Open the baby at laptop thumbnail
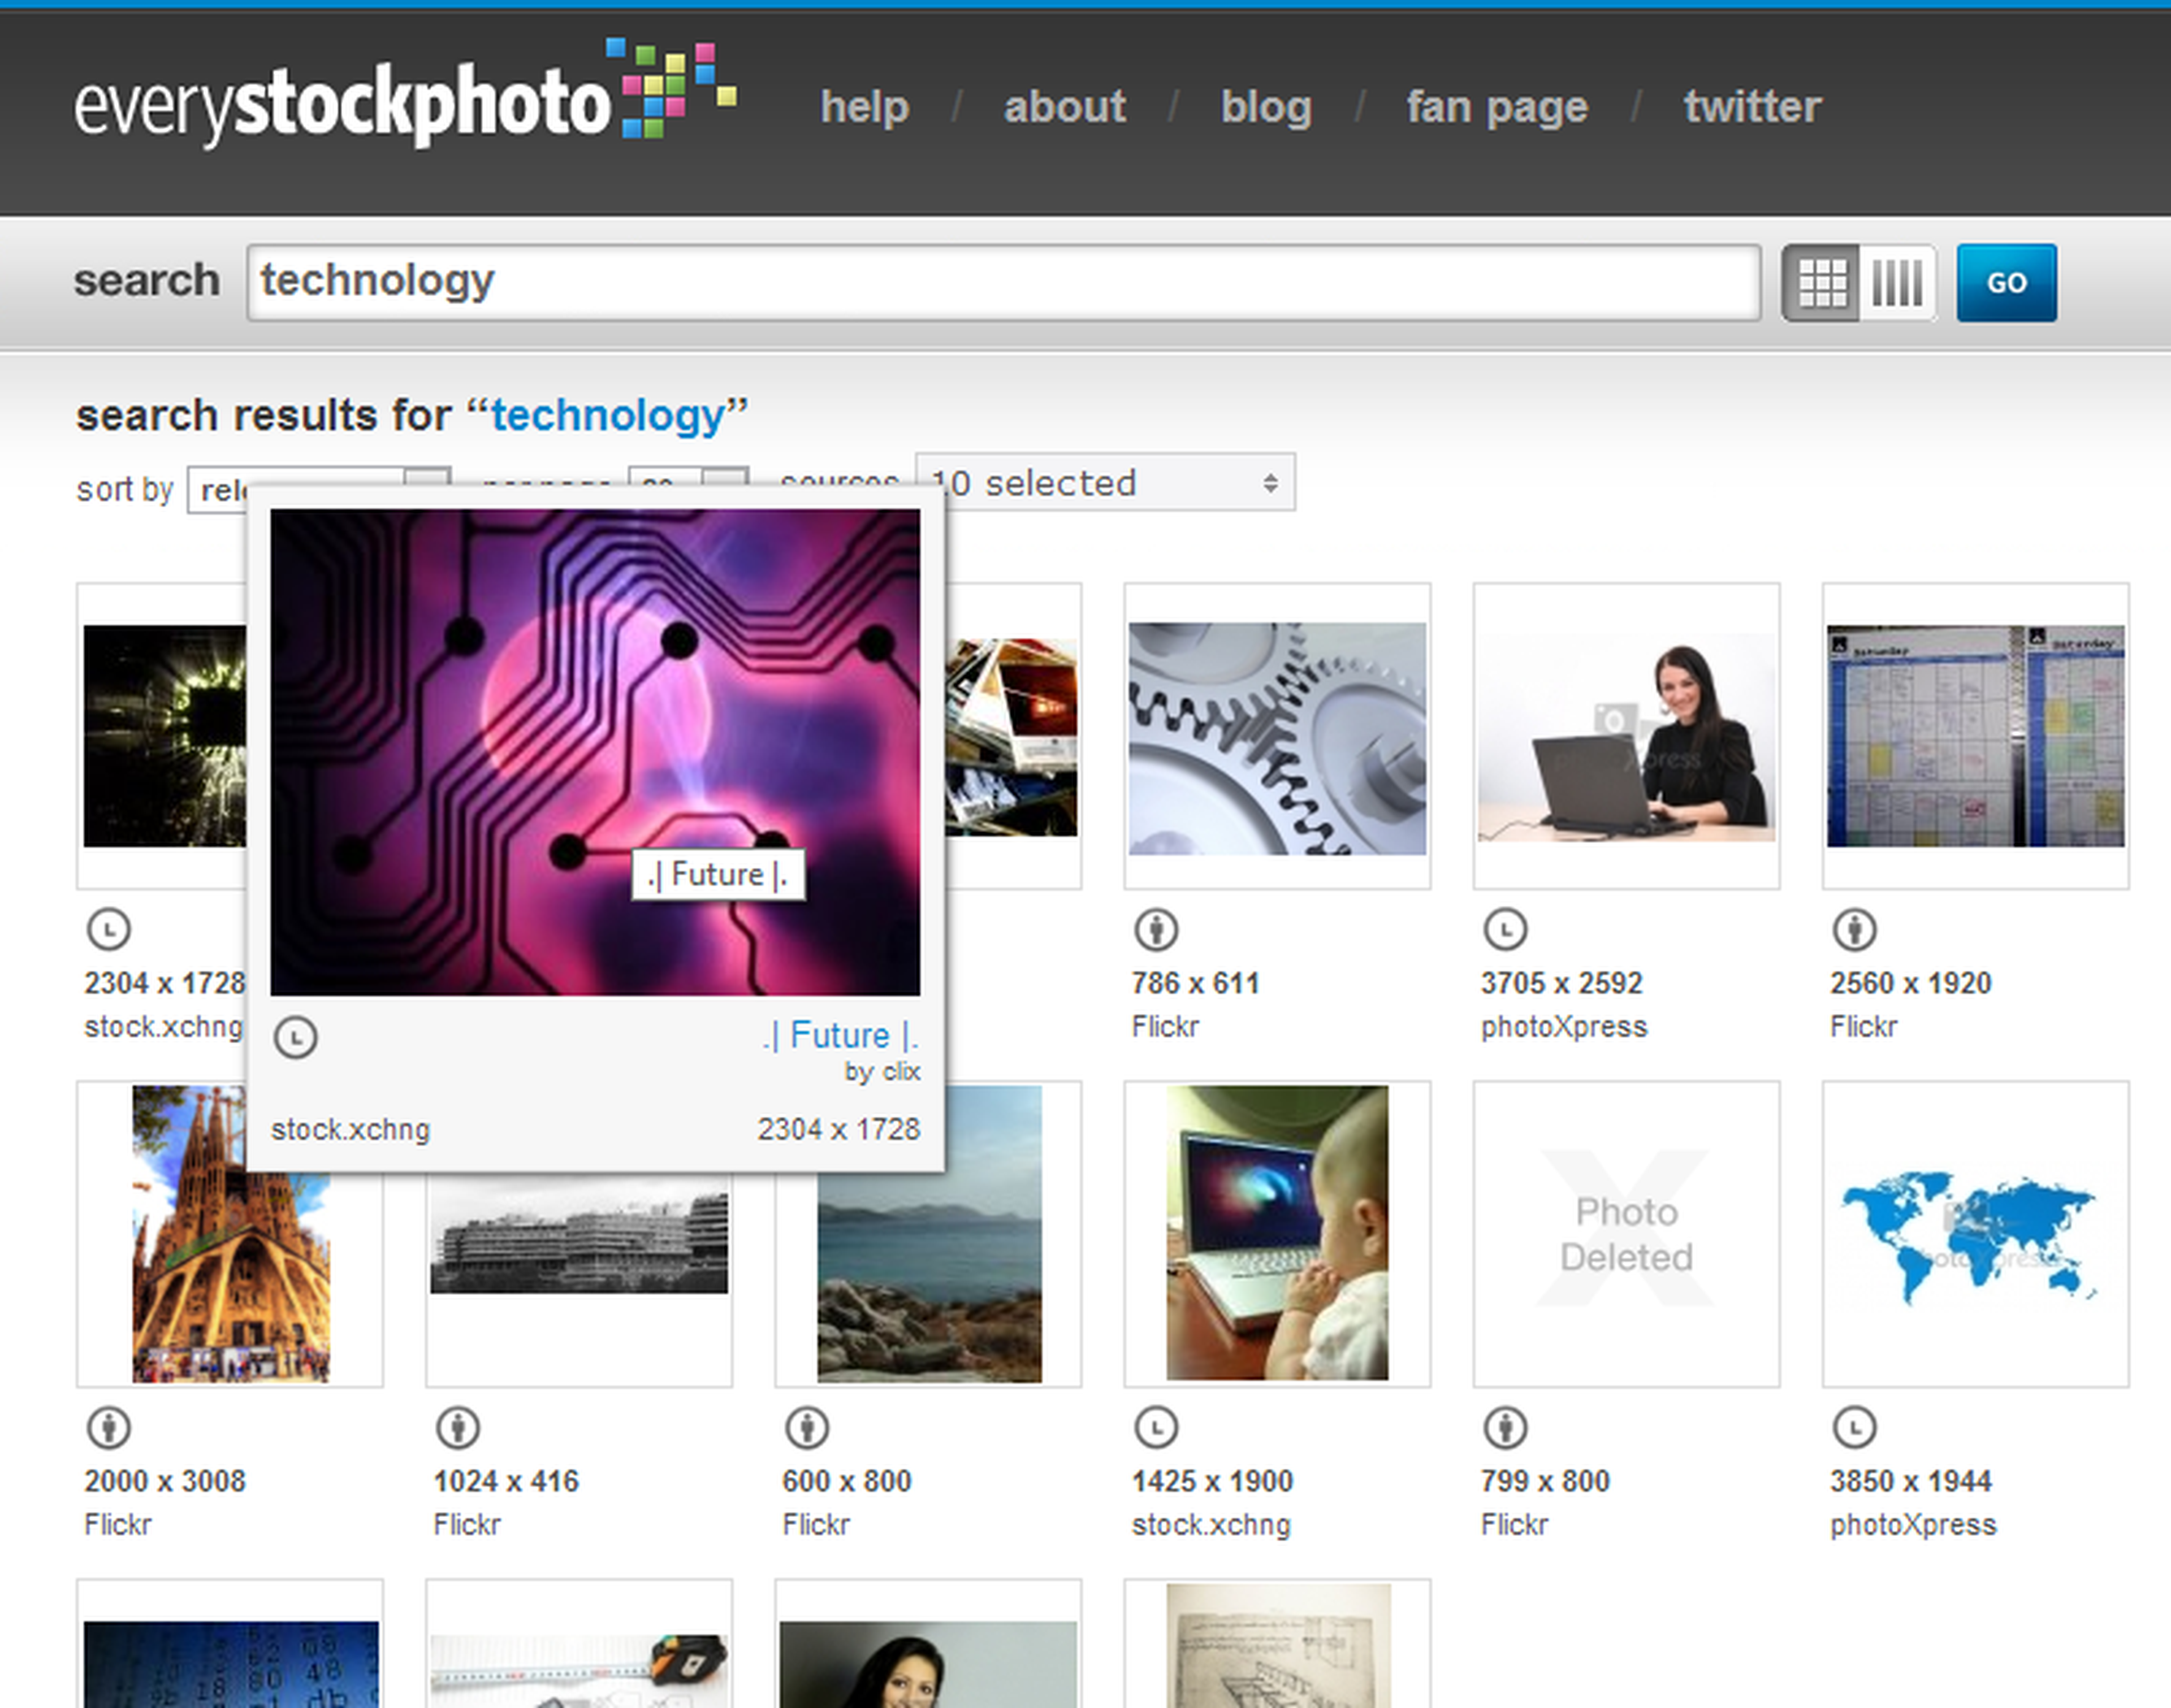 pos(1277,1234)
